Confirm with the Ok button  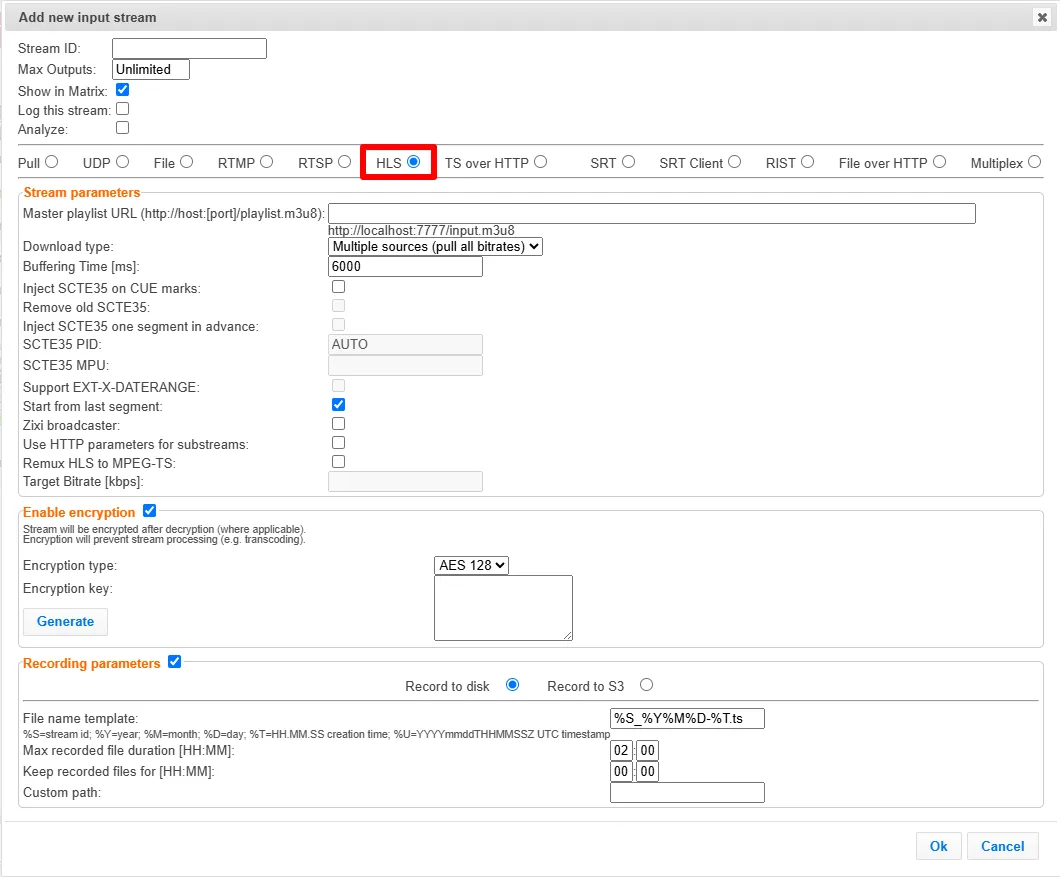click(938, 846)
